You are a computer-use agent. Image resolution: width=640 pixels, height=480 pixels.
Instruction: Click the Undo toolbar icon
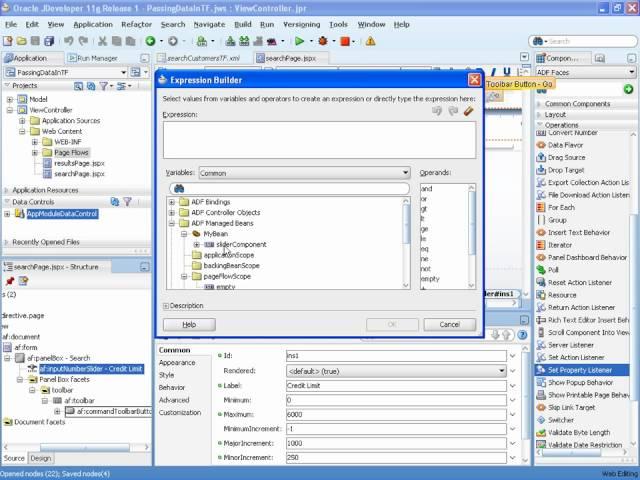tap(69, 41)
